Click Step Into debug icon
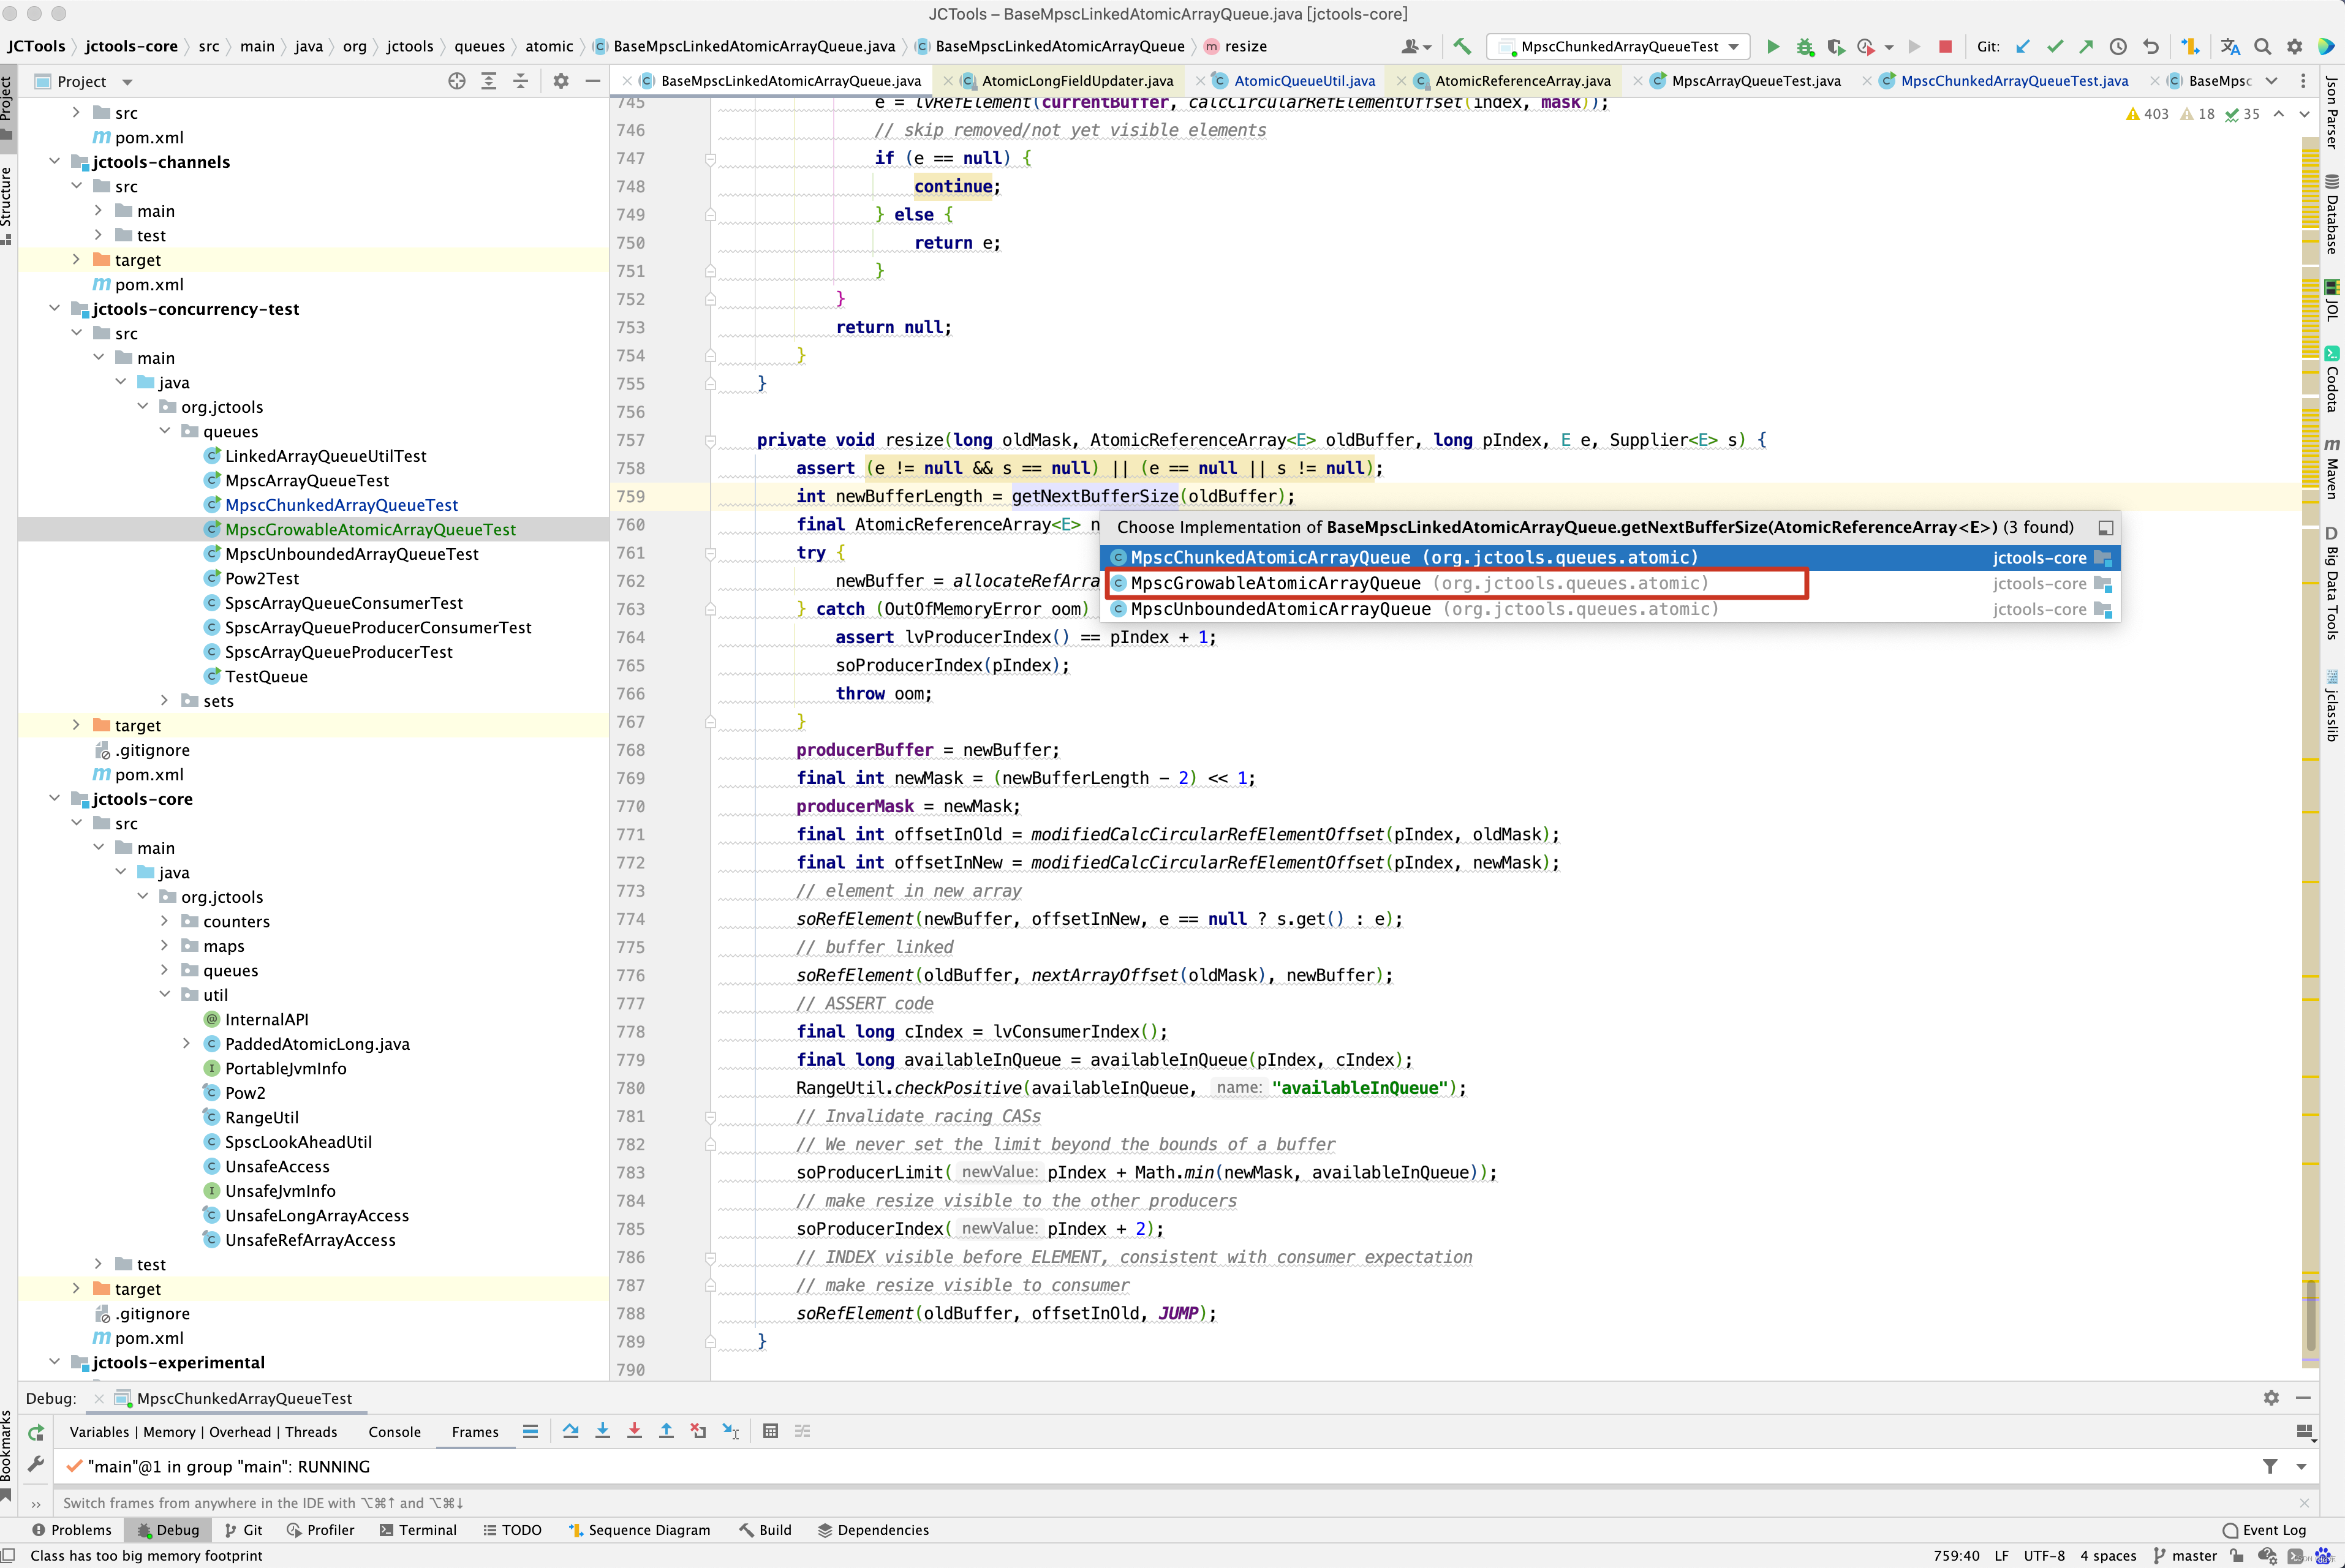The height and width of the screenshot is (1568, 2345). 602,1431
